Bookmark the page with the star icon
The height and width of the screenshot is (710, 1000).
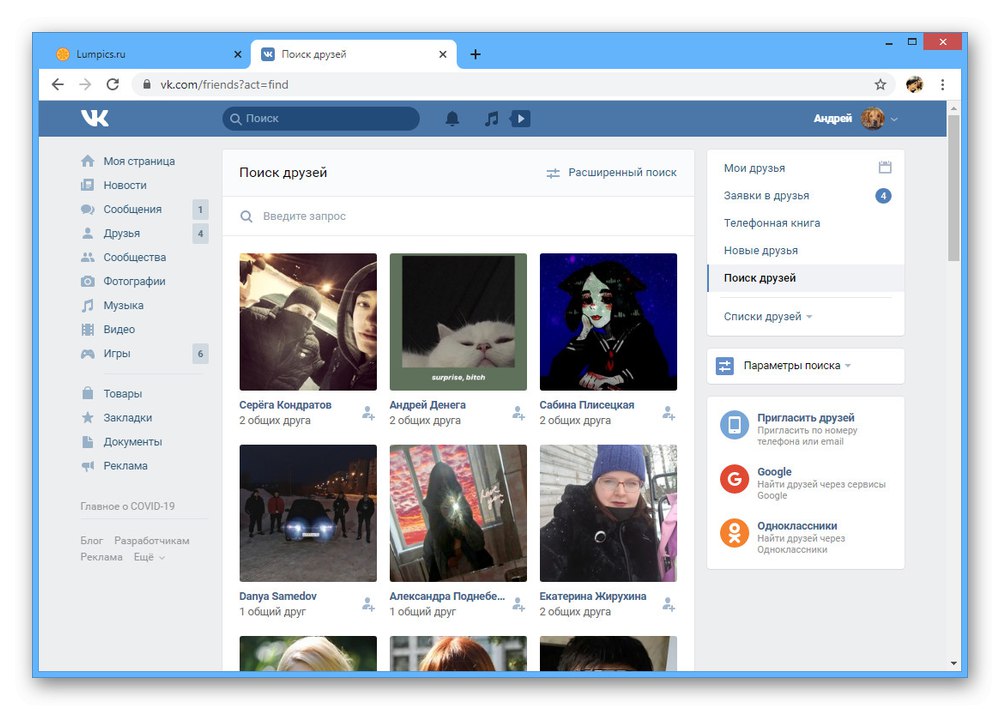pos(880,84)
